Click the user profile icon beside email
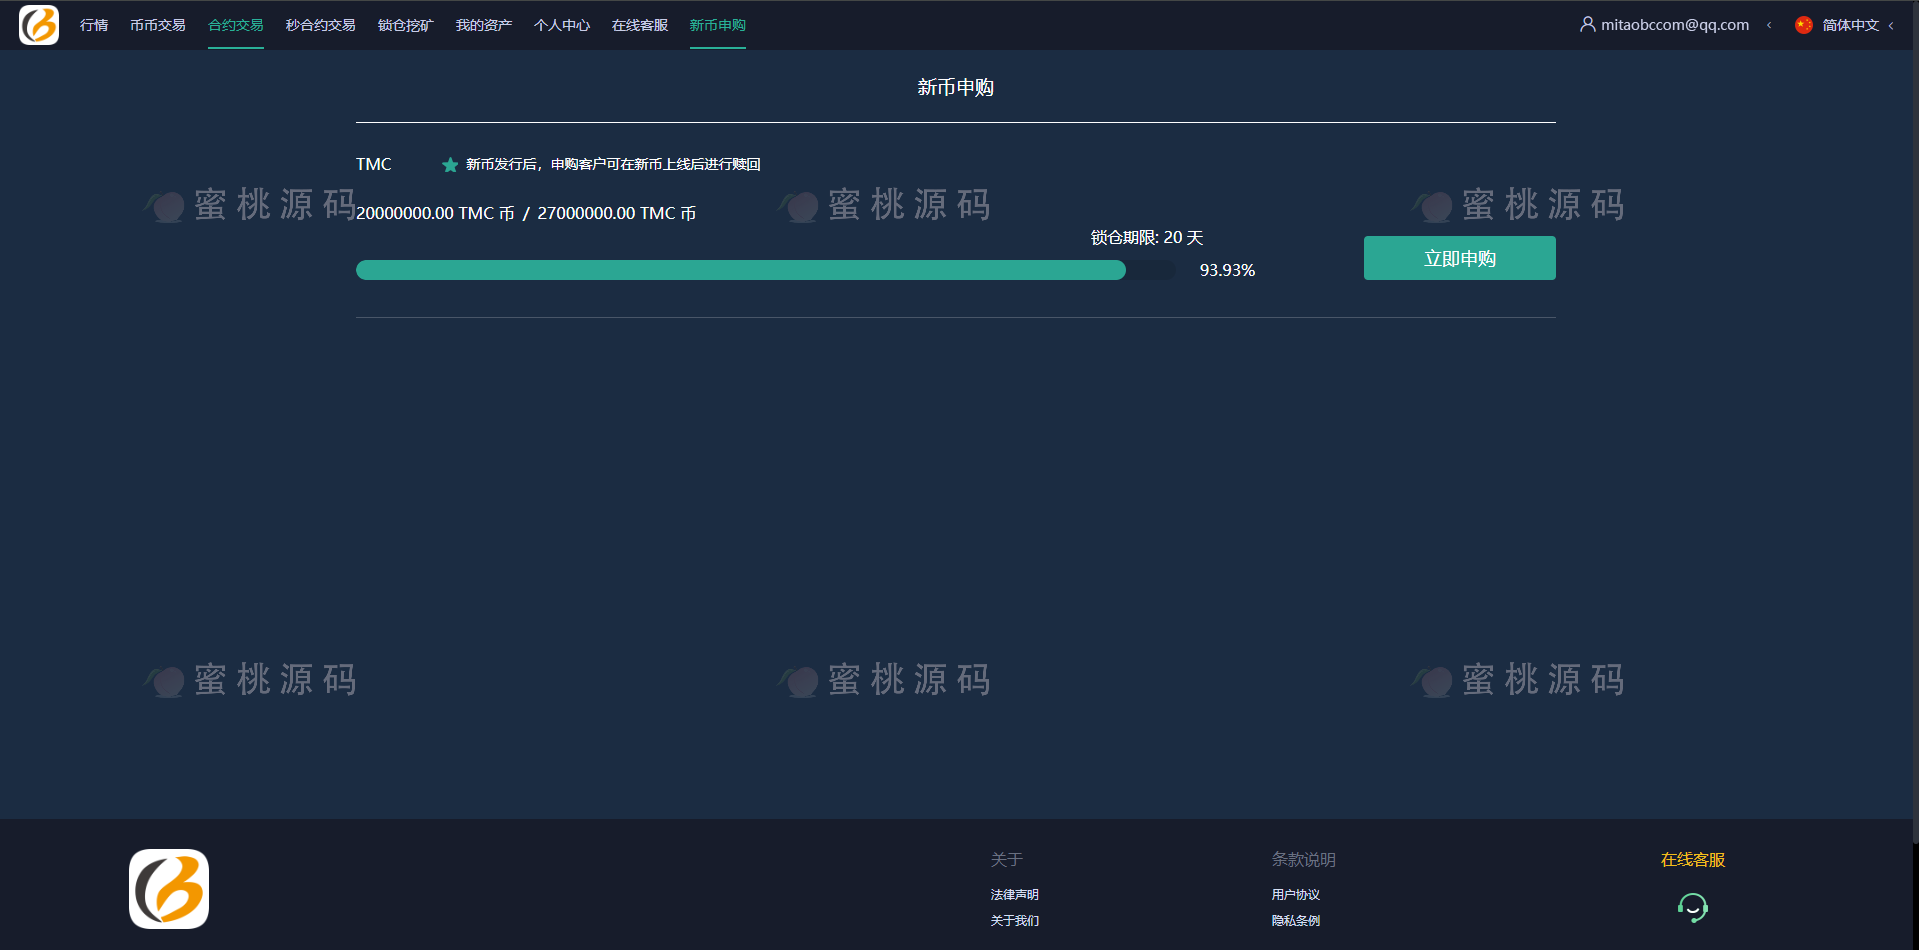The image size is (1919, 950). (1587, 24)
